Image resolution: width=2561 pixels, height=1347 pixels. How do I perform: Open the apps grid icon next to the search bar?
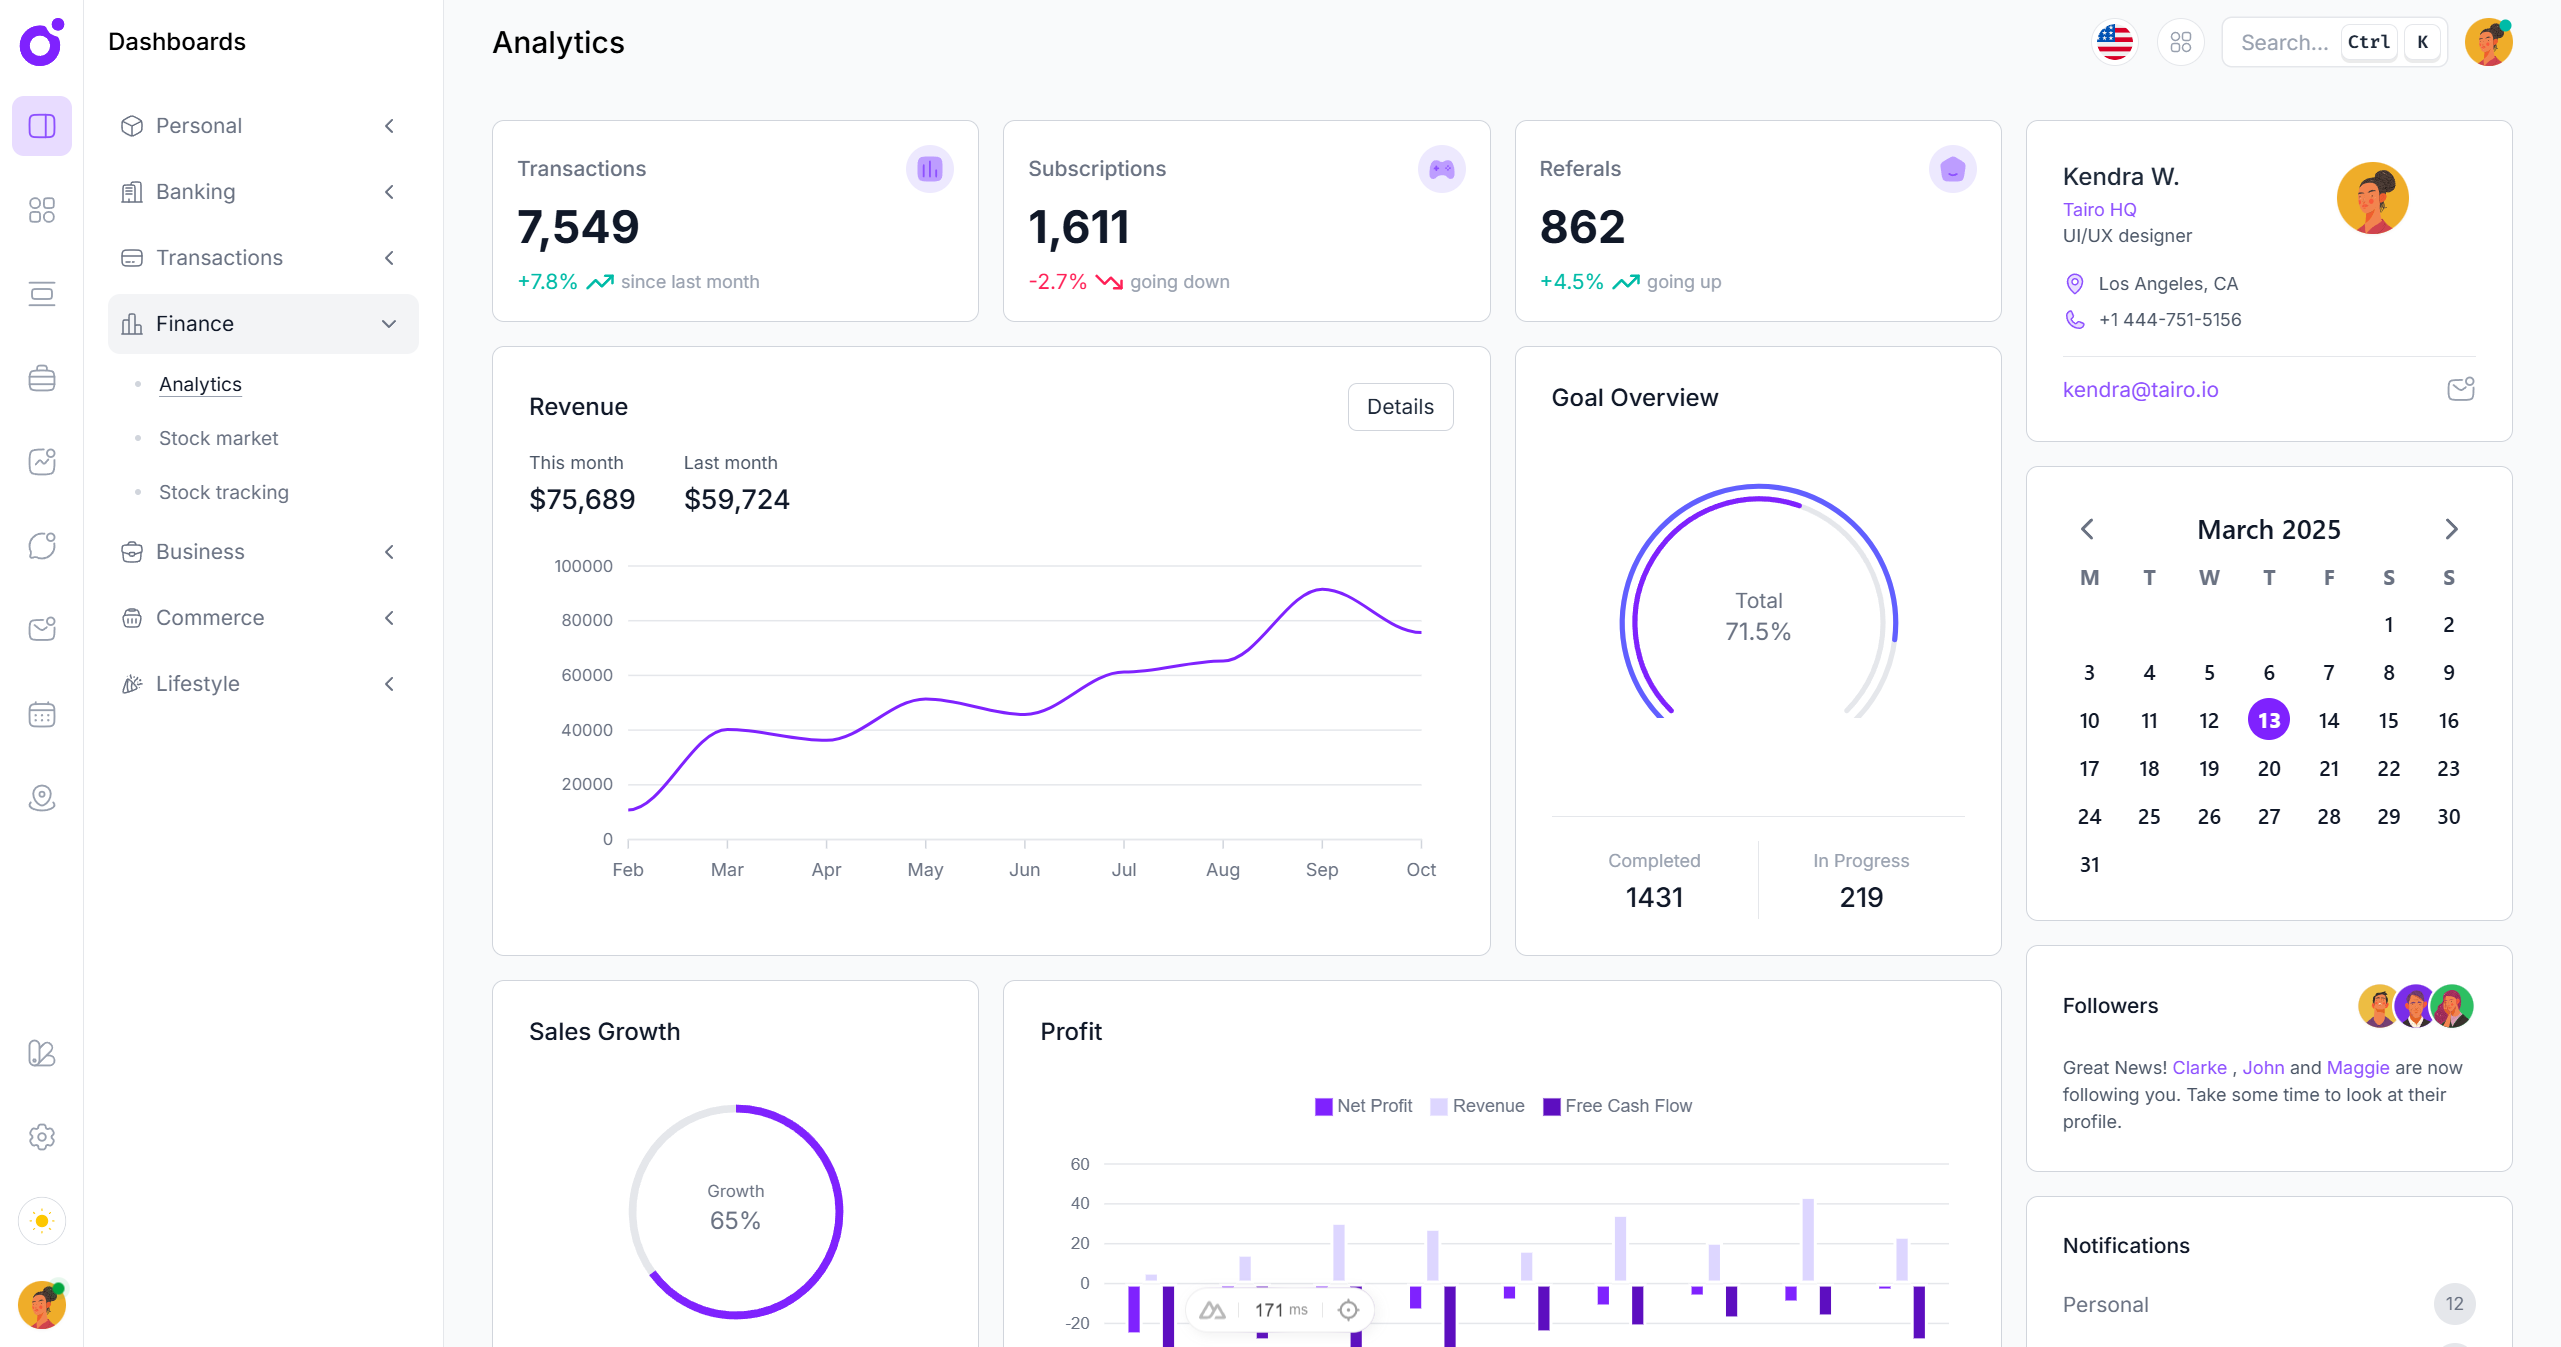click(x=2181, y=41)
